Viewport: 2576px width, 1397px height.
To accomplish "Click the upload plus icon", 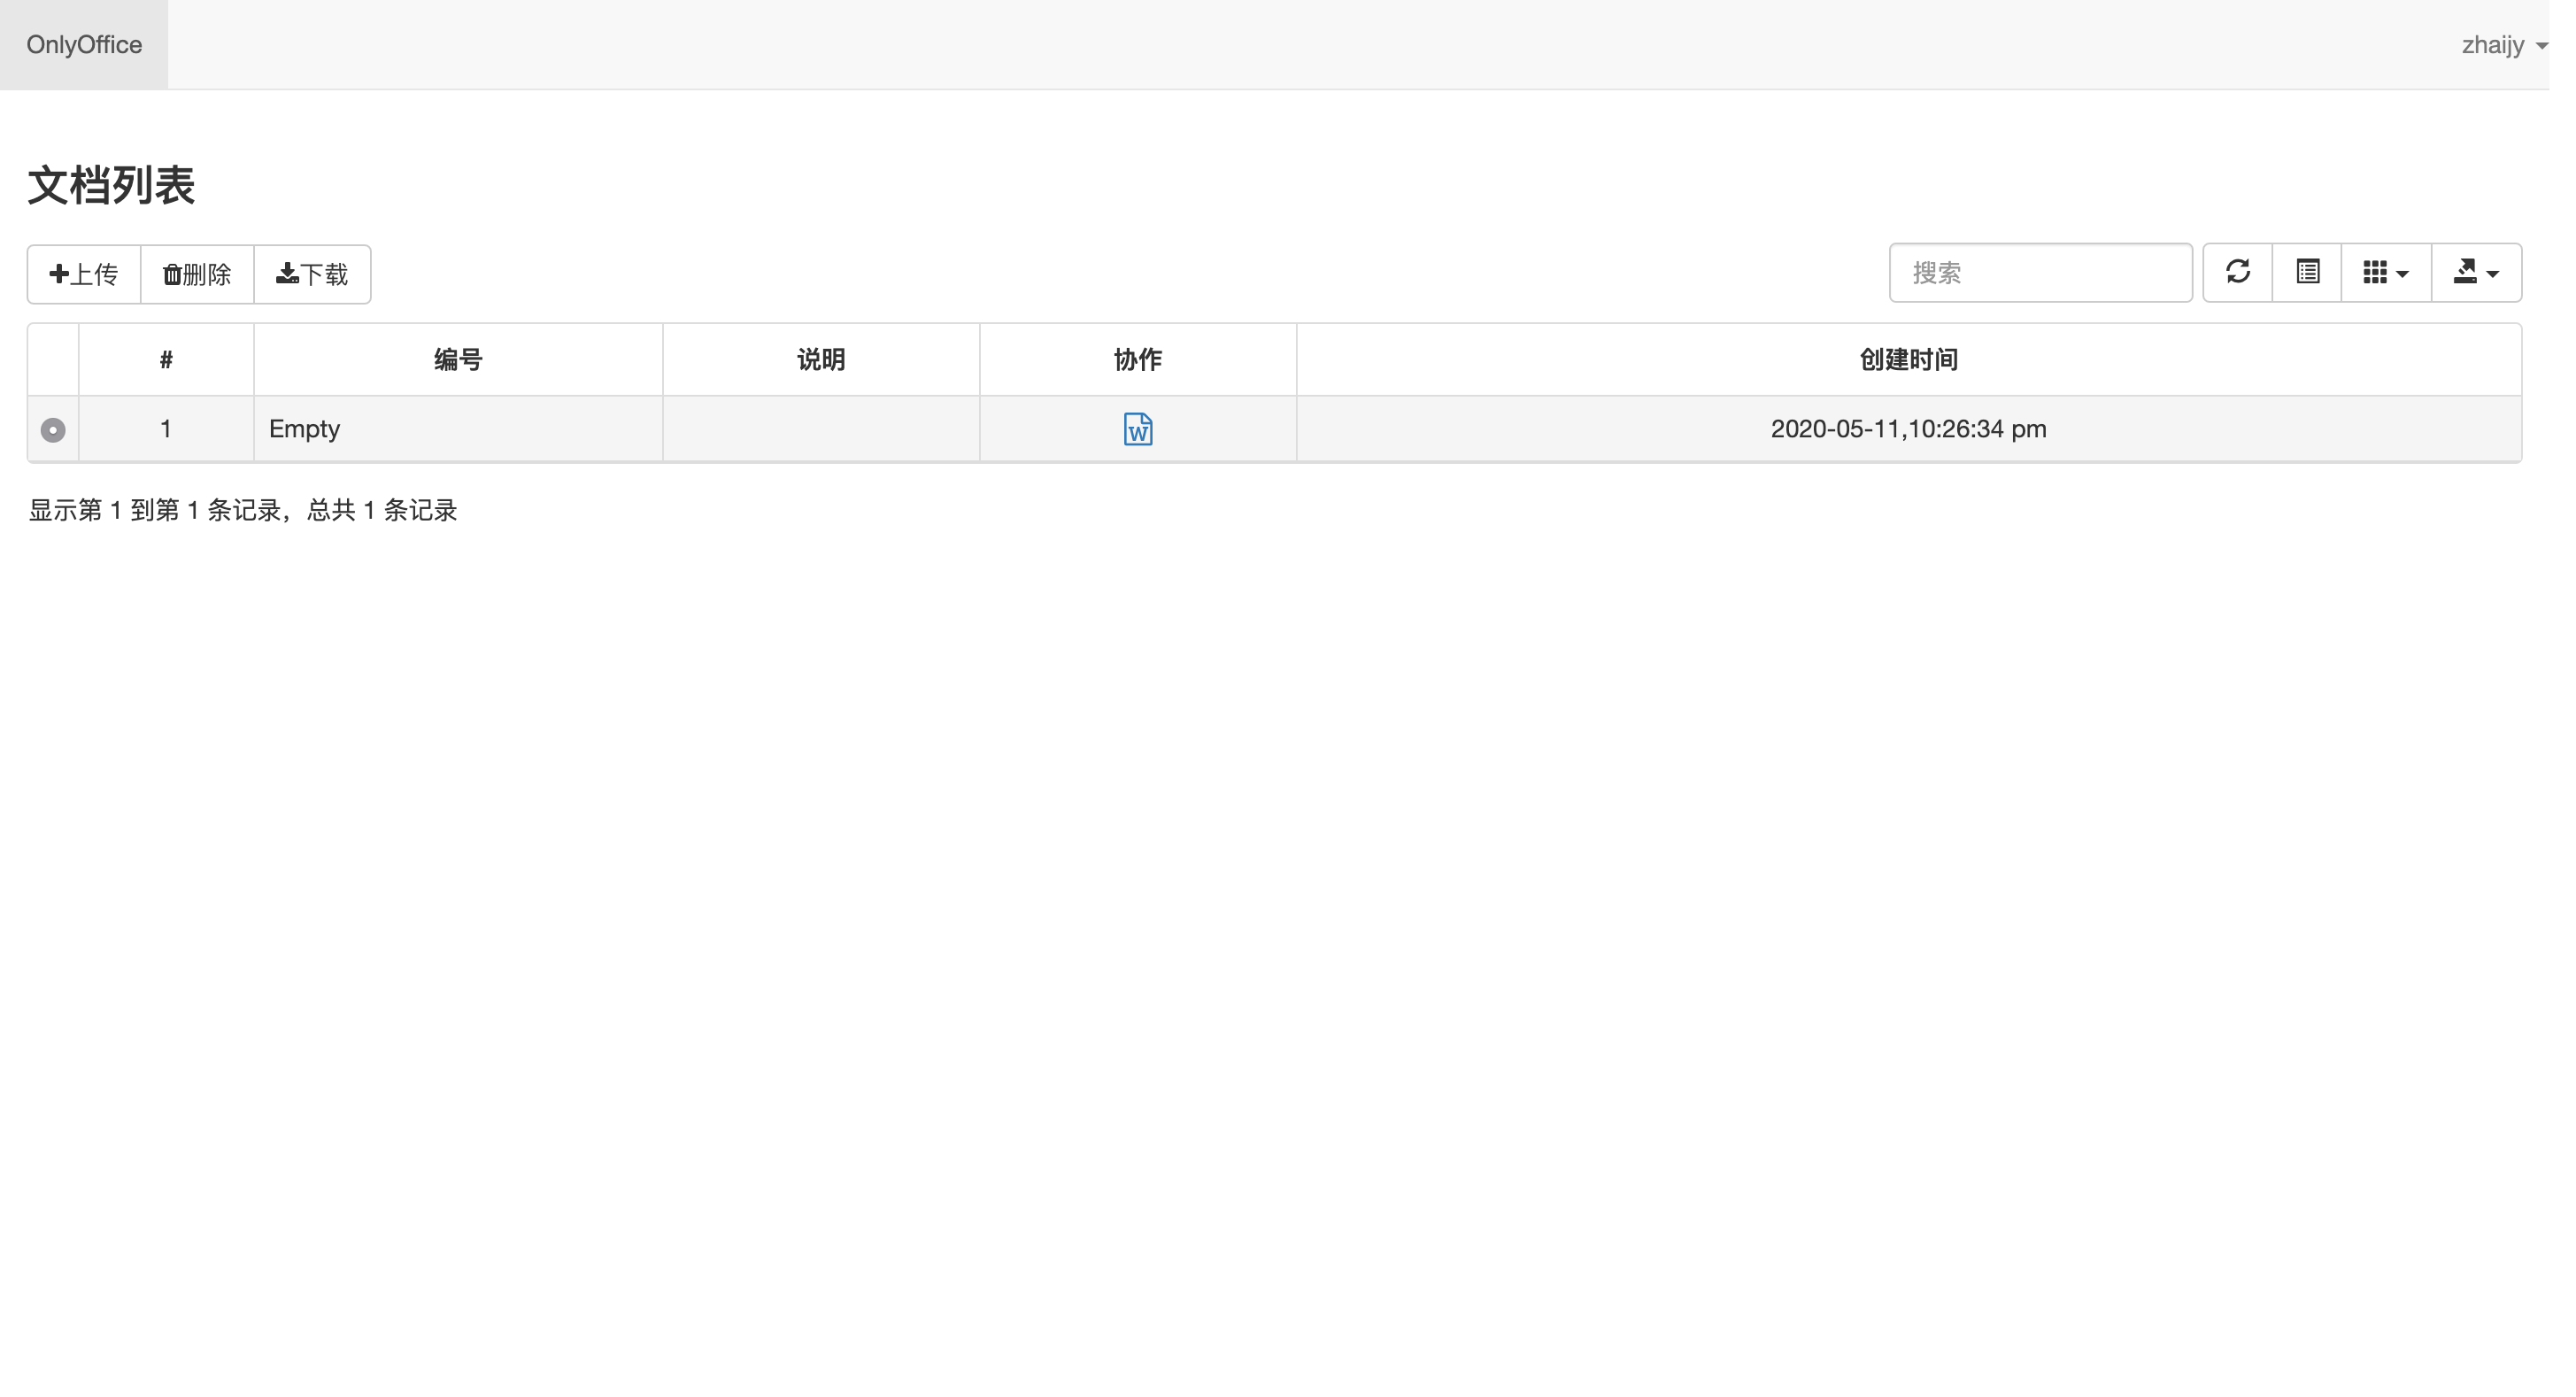I will (59, 274).
